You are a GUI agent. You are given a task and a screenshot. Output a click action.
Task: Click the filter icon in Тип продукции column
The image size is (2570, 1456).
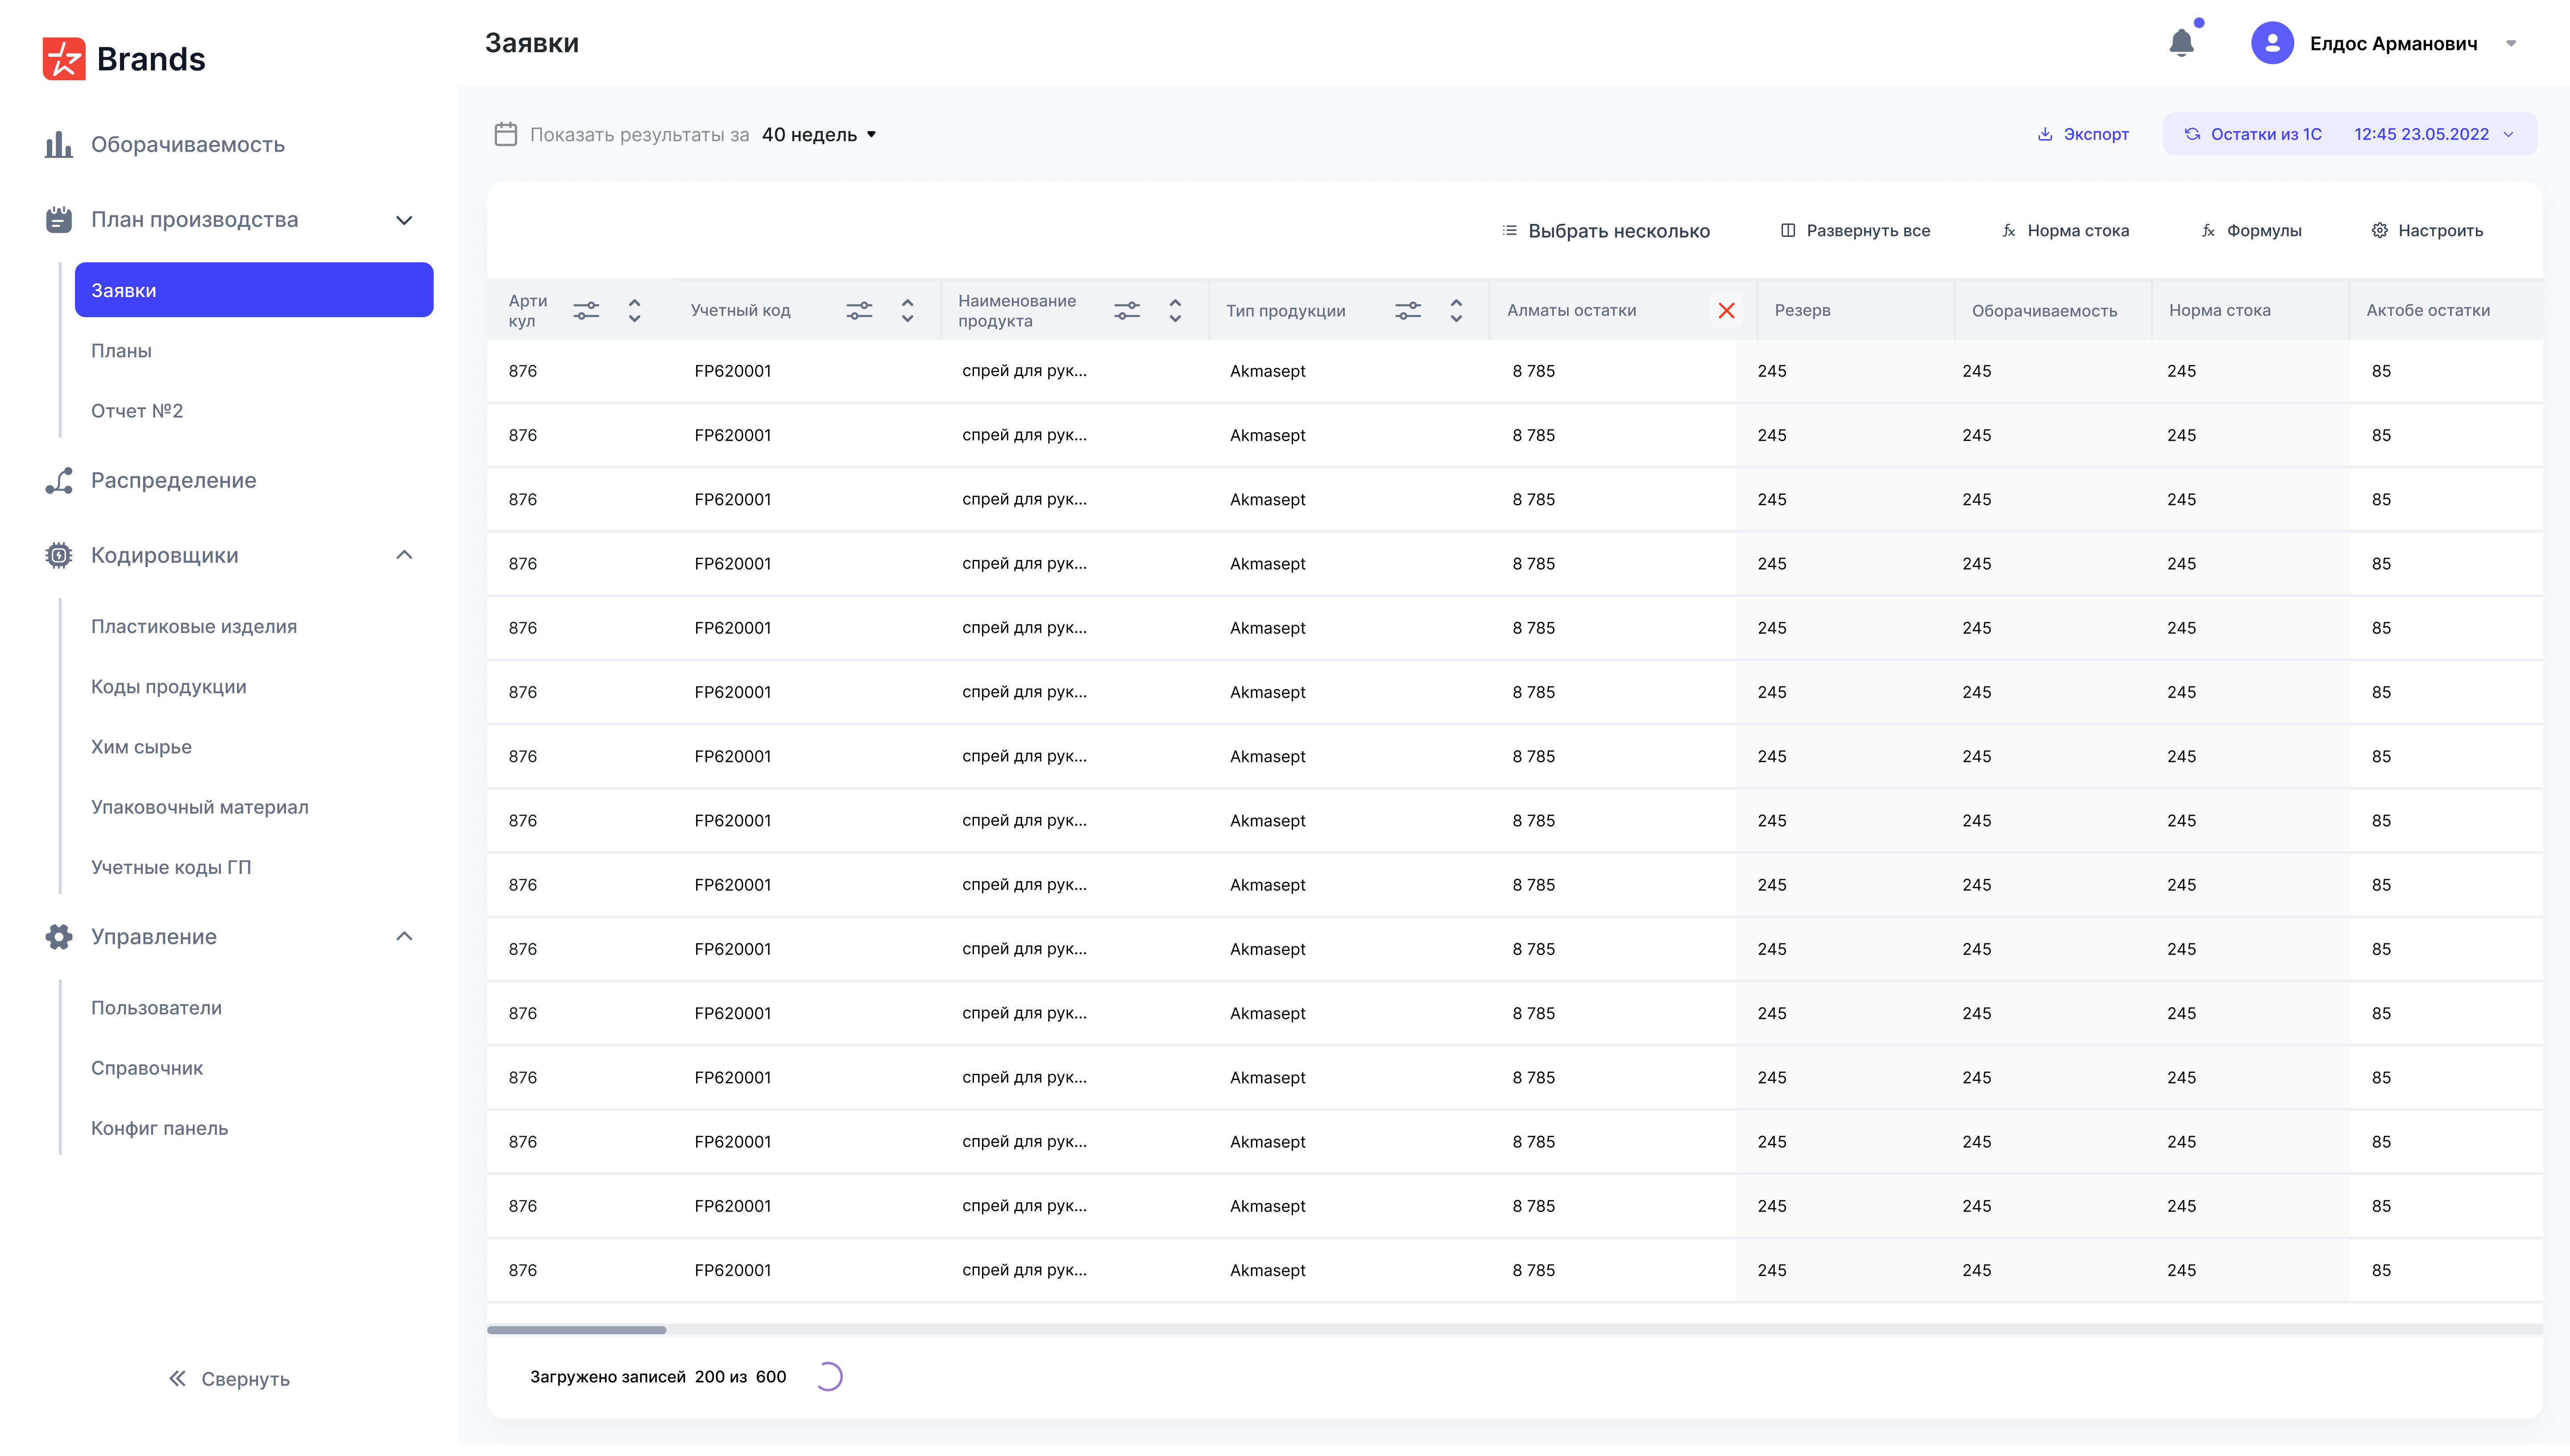(1408, 311)
